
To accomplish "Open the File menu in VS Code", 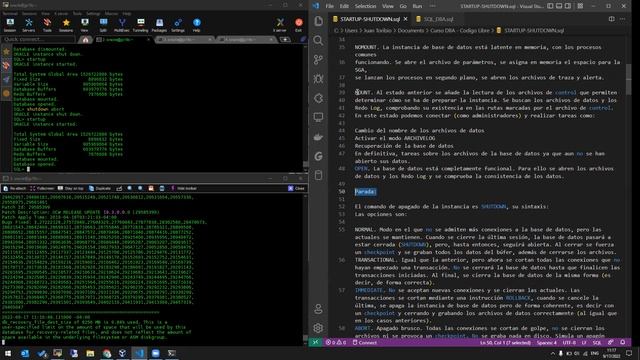I will tap(329, 6).
